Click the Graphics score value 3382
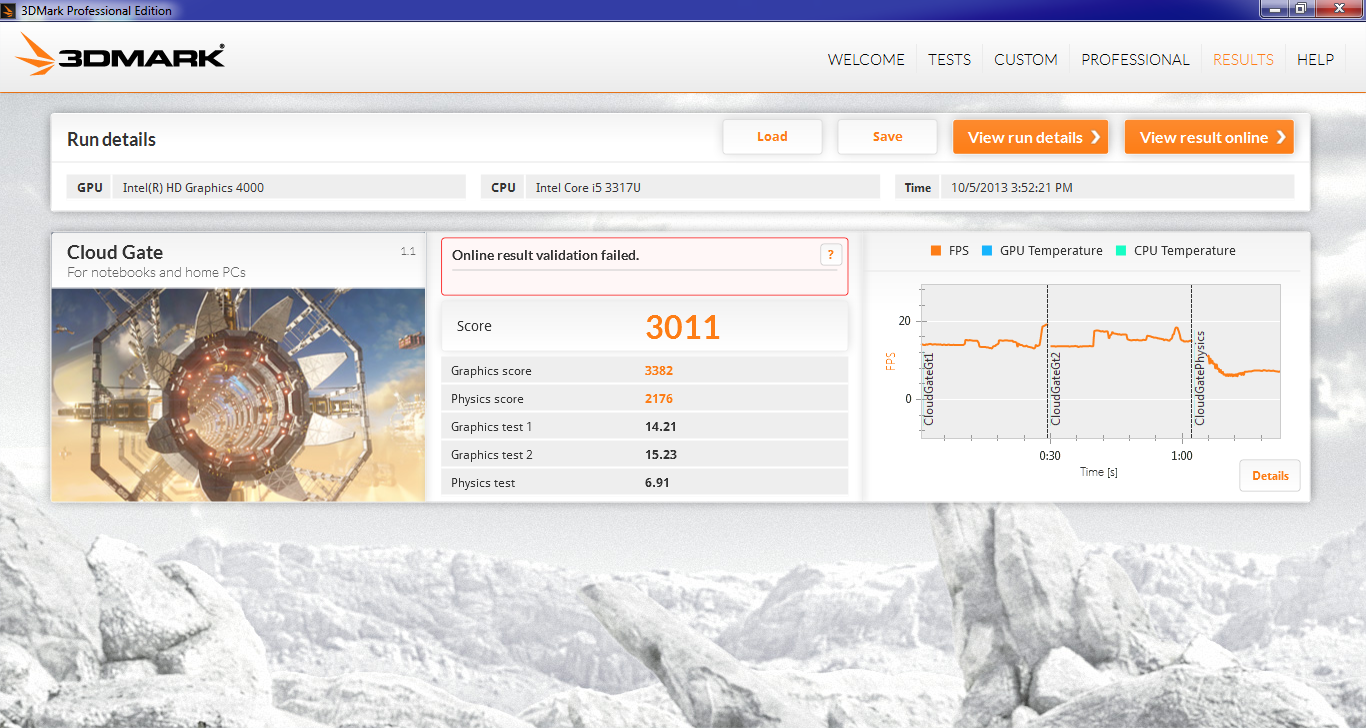Image resolution: width=1366 pixels, height=728 pixels. click(659, 371)
